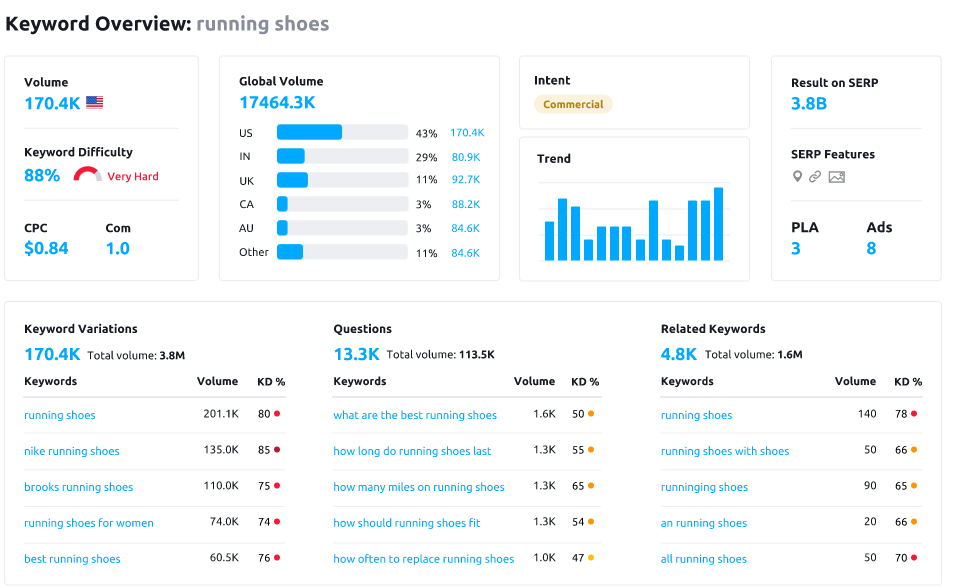Click red KD dot for nike running shoes
This screenshot has height=588, width=957.
pos(277,450)
